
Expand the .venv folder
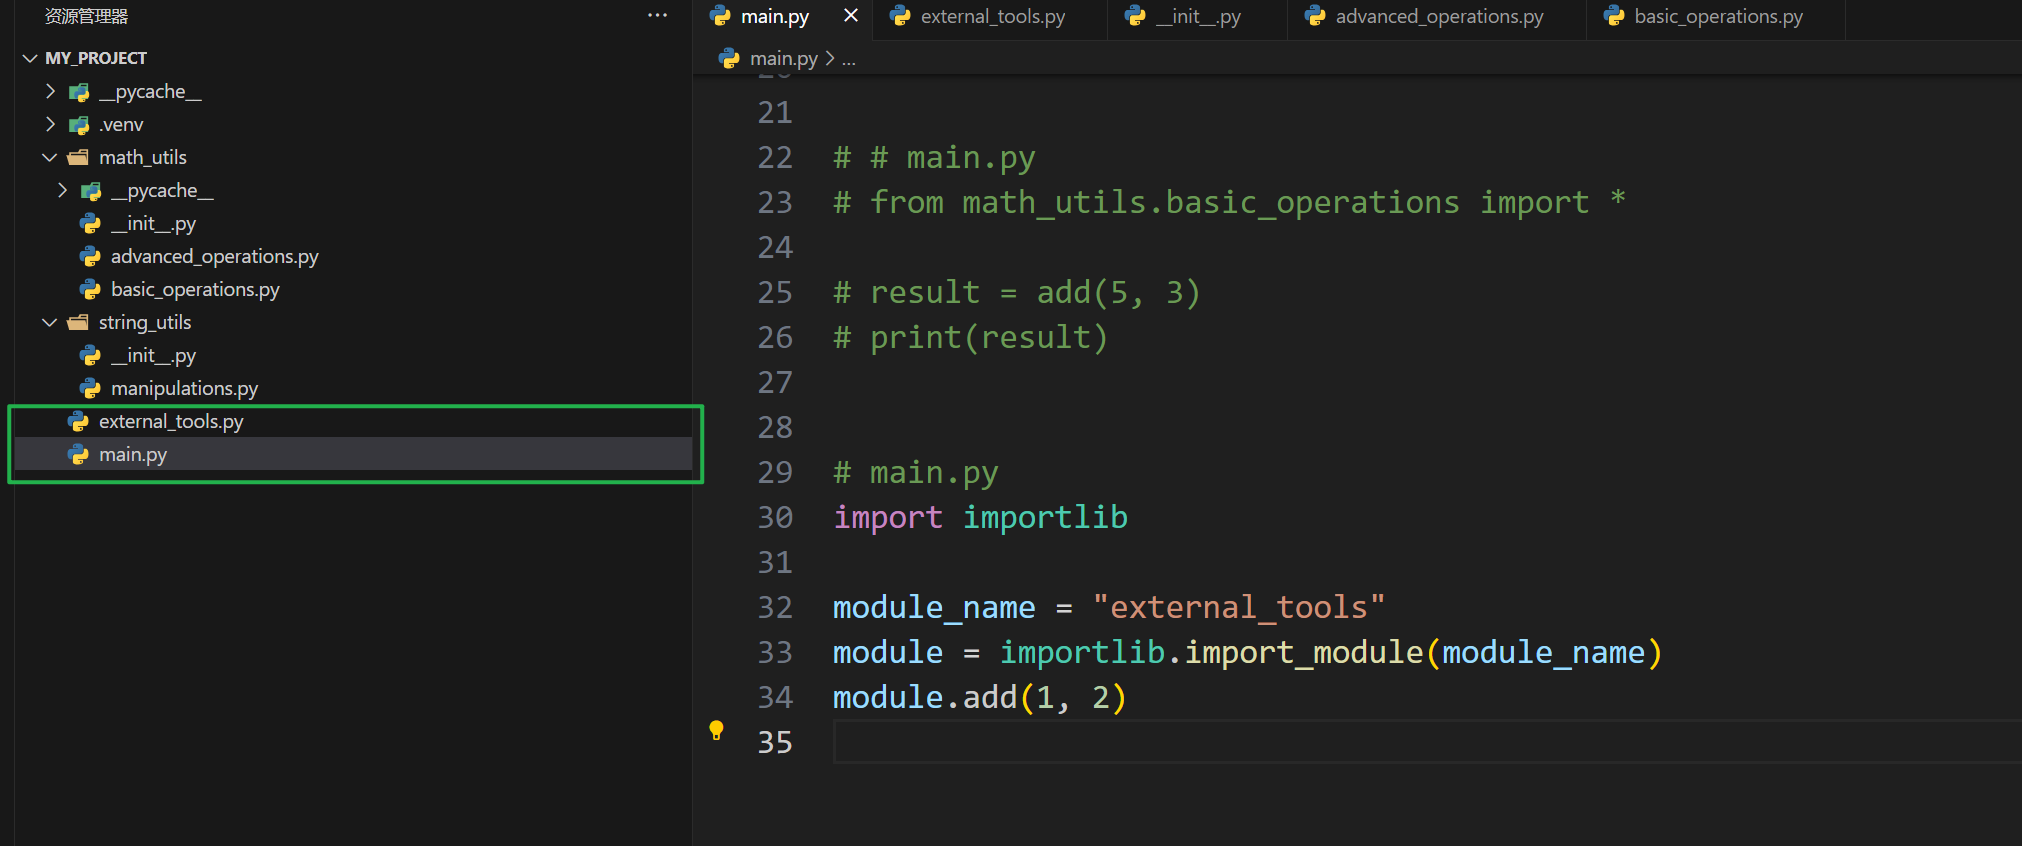click(51, 125)
